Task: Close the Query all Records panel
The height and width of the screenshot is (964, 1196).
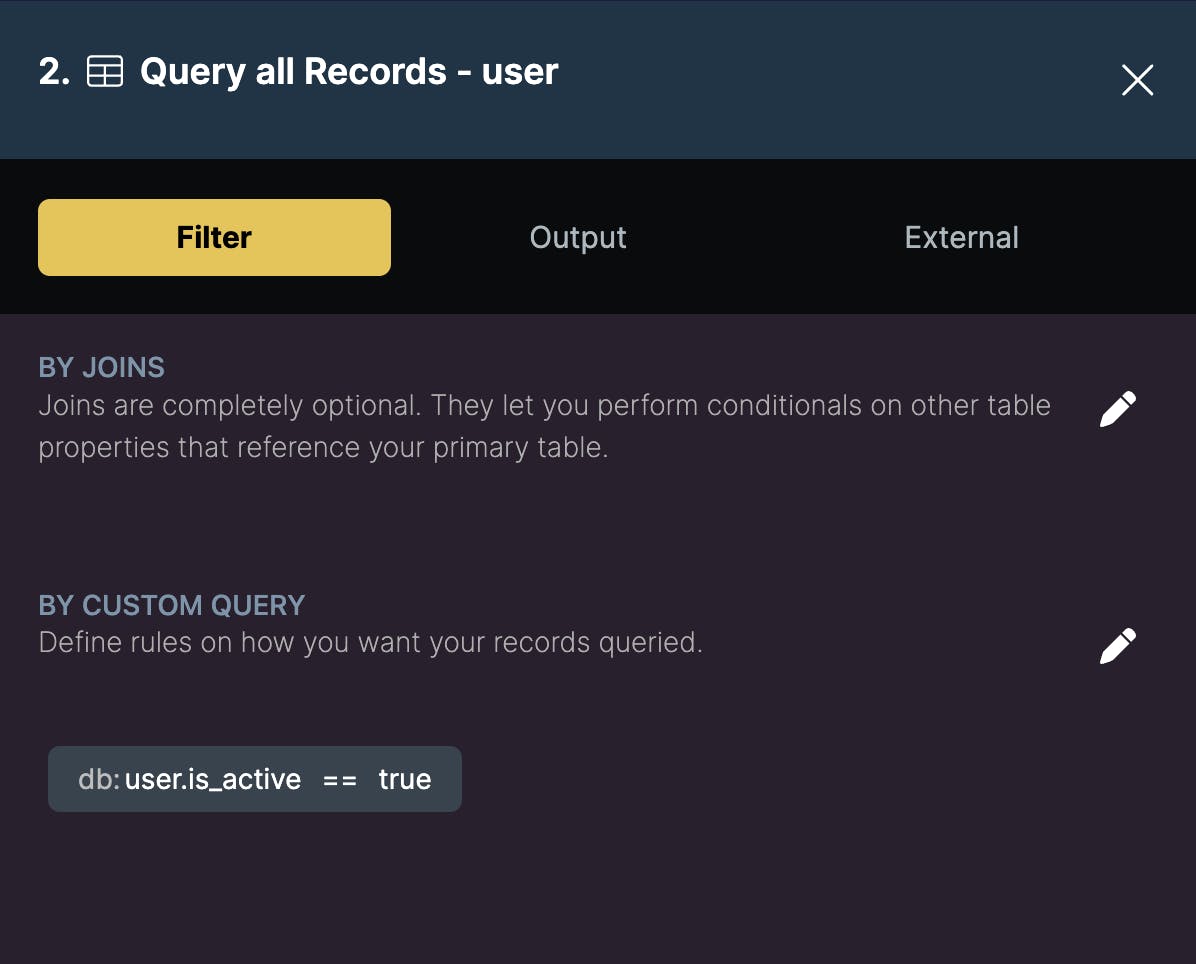Action: pos(1137,80)
